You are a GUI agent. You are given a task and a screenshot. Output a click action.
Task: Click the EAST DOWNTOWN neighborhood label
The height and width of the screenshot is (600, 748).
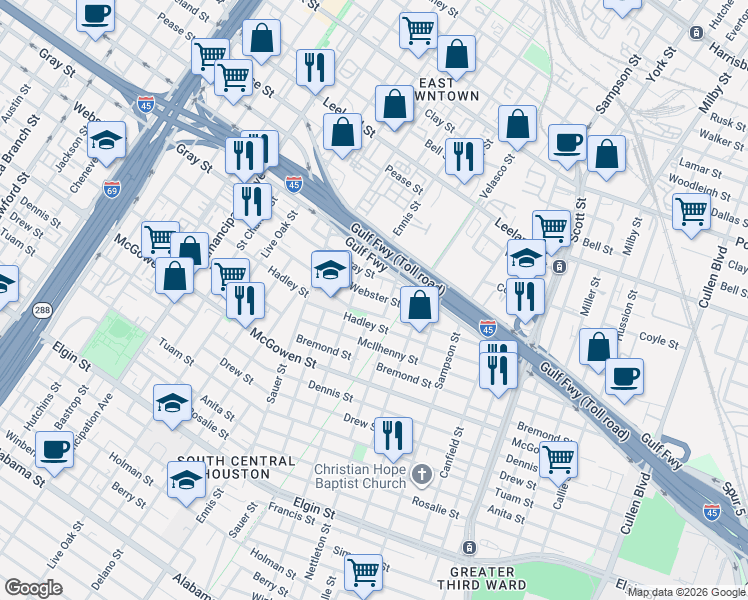coord(446,89)
